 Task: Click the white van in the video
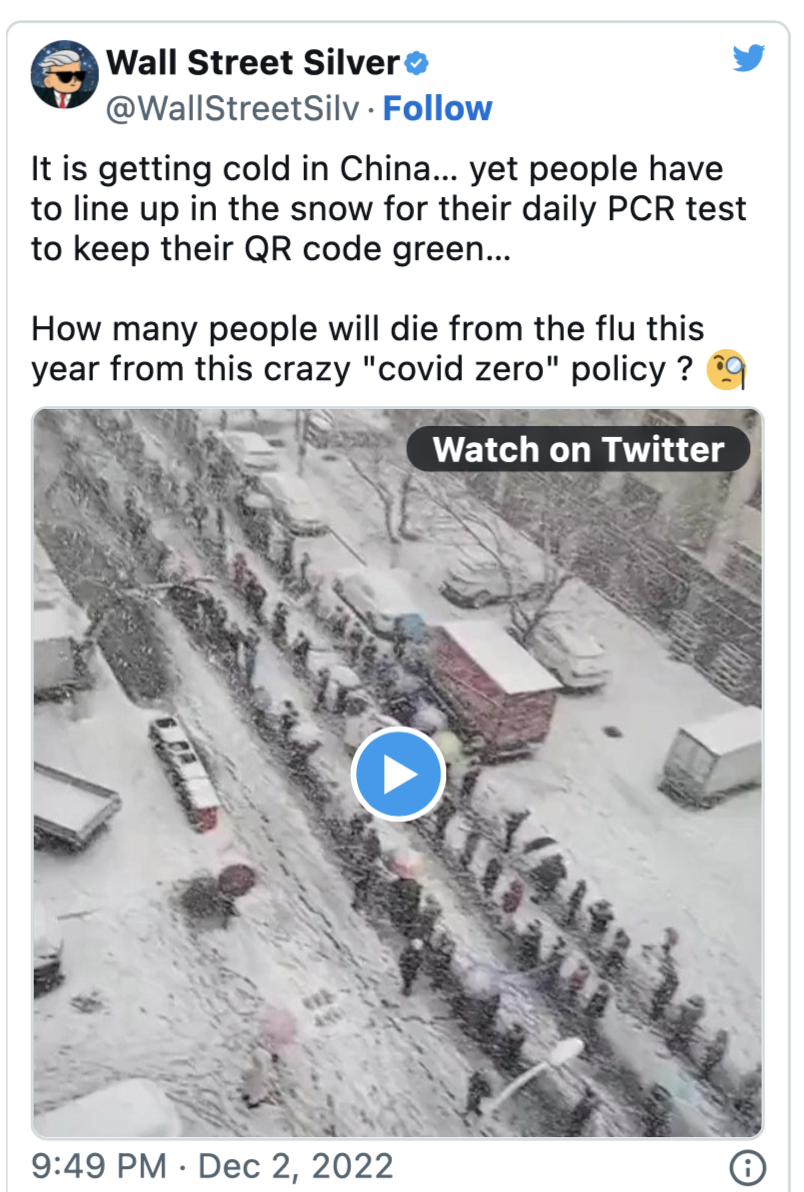coord(712,756)
